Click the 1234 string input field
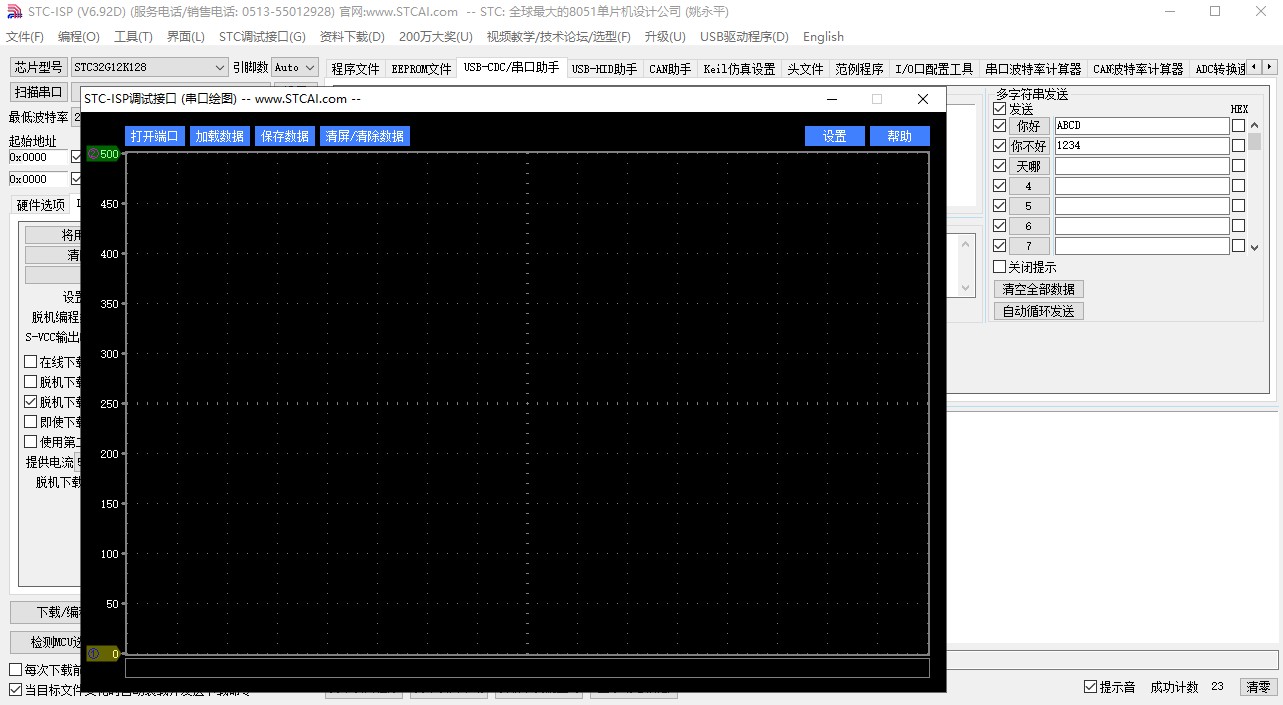The height and width of the screenshot is (705, 1283). (1142, 146)
